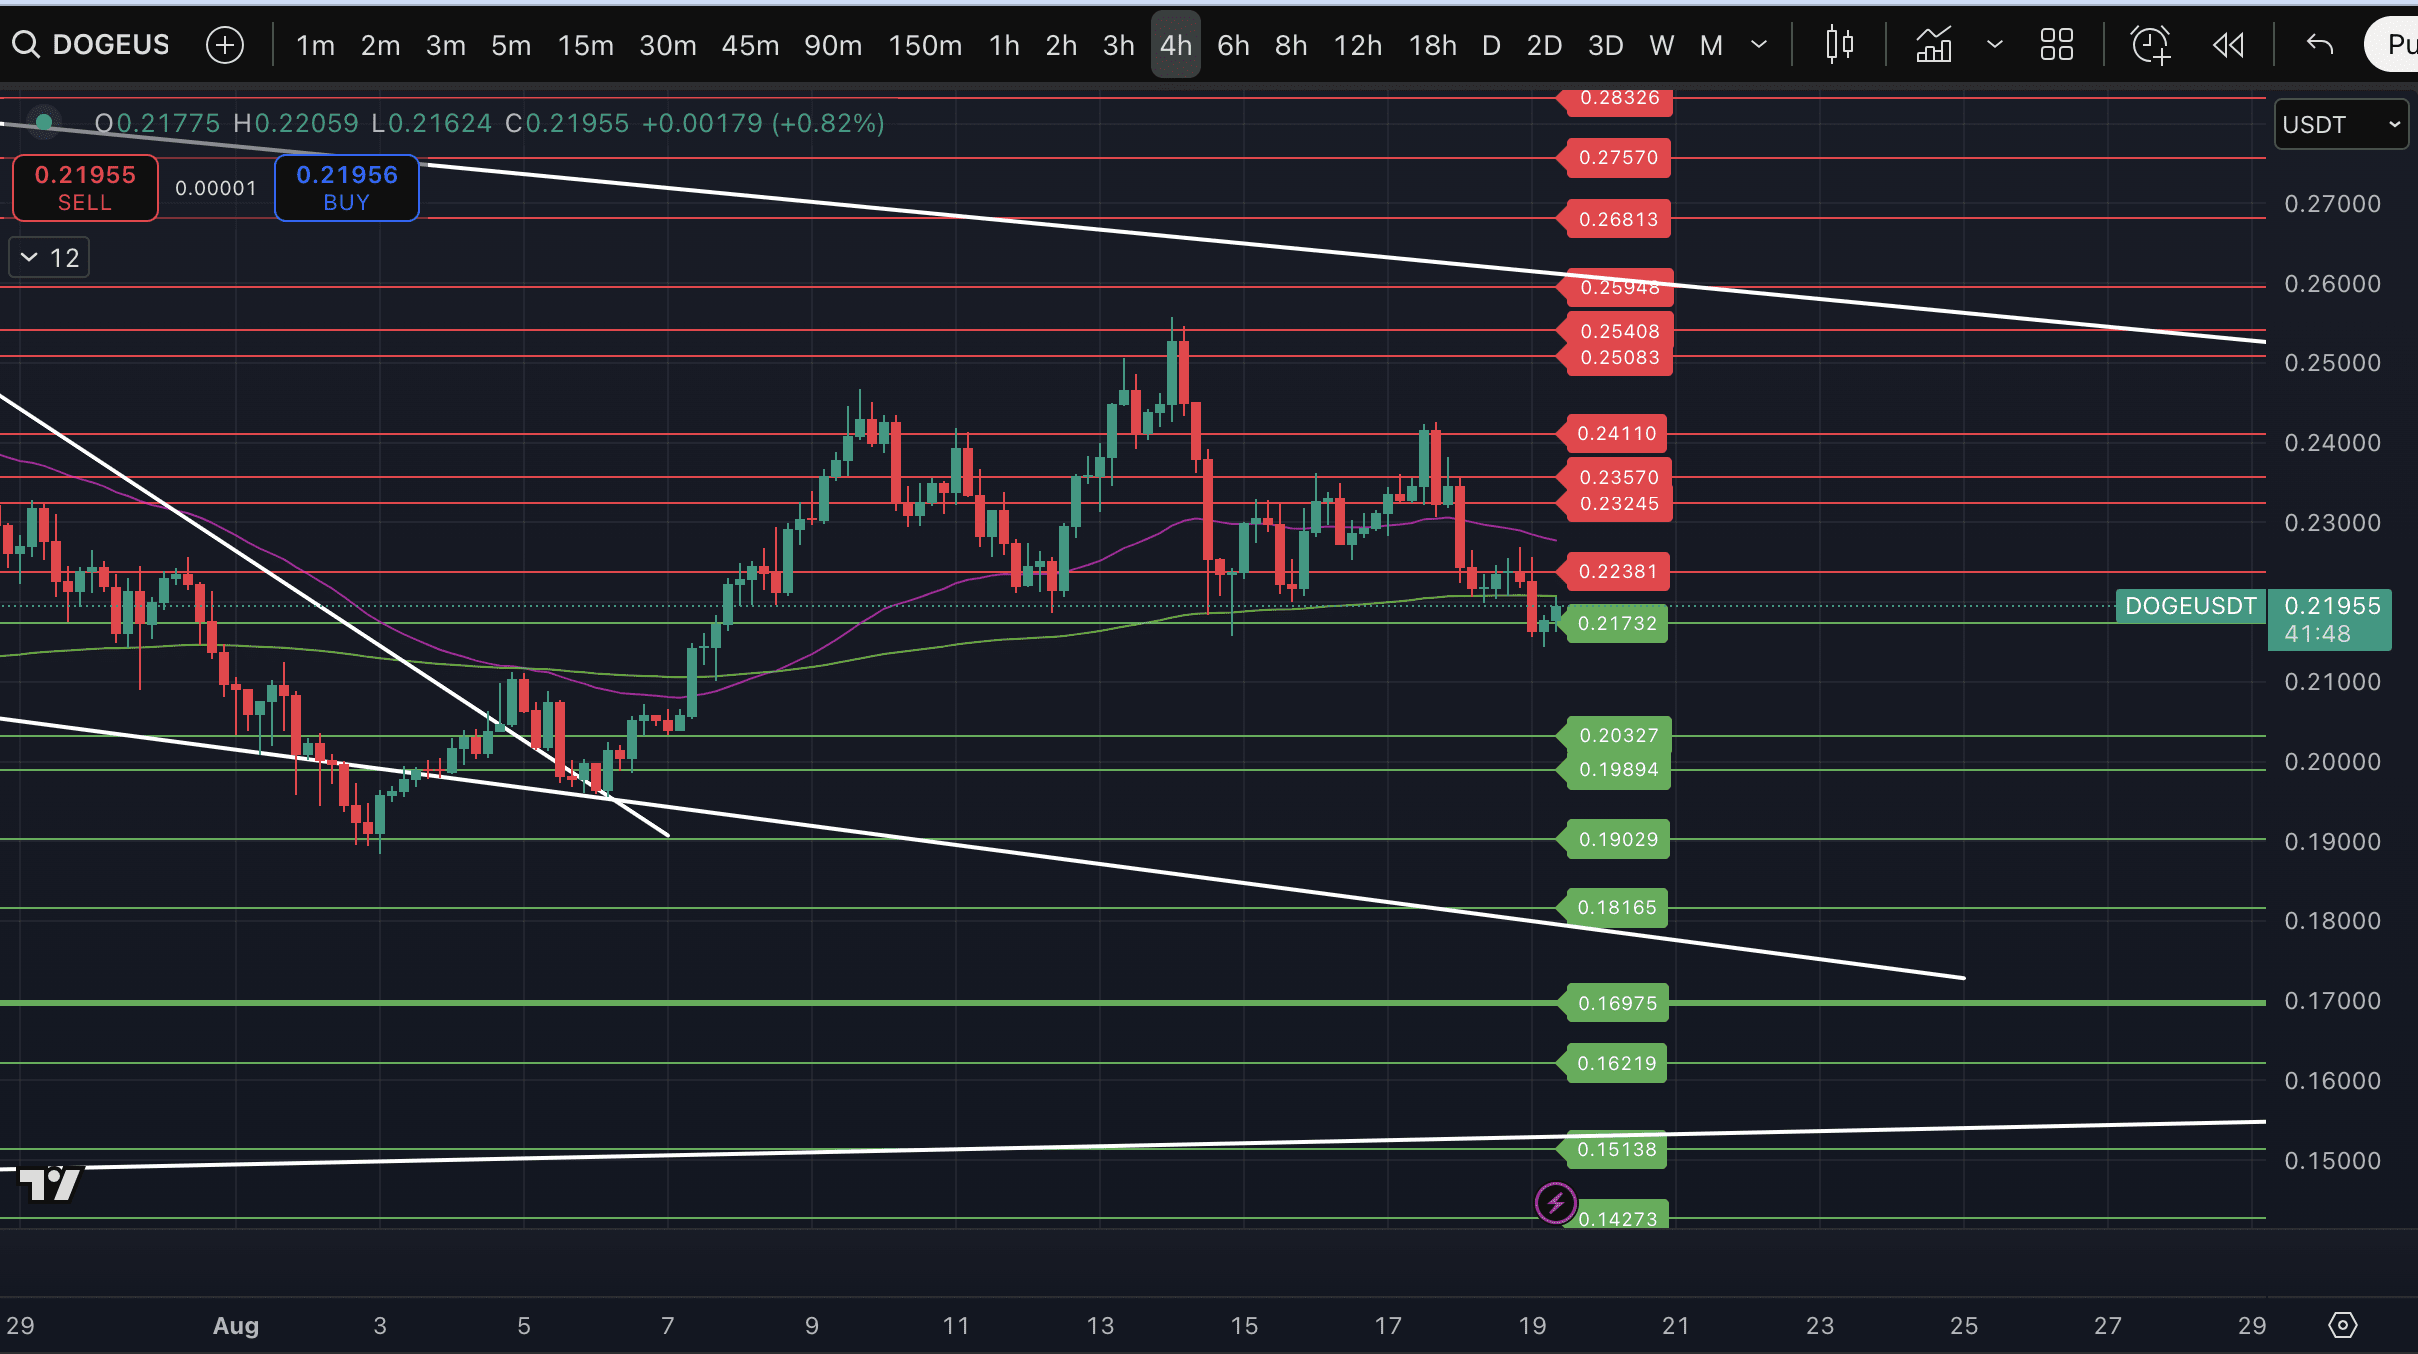The height and width of the screenshot is (1354, 2418).
Task: Select the 2m timeframe
Action: (x=381, y=45)
